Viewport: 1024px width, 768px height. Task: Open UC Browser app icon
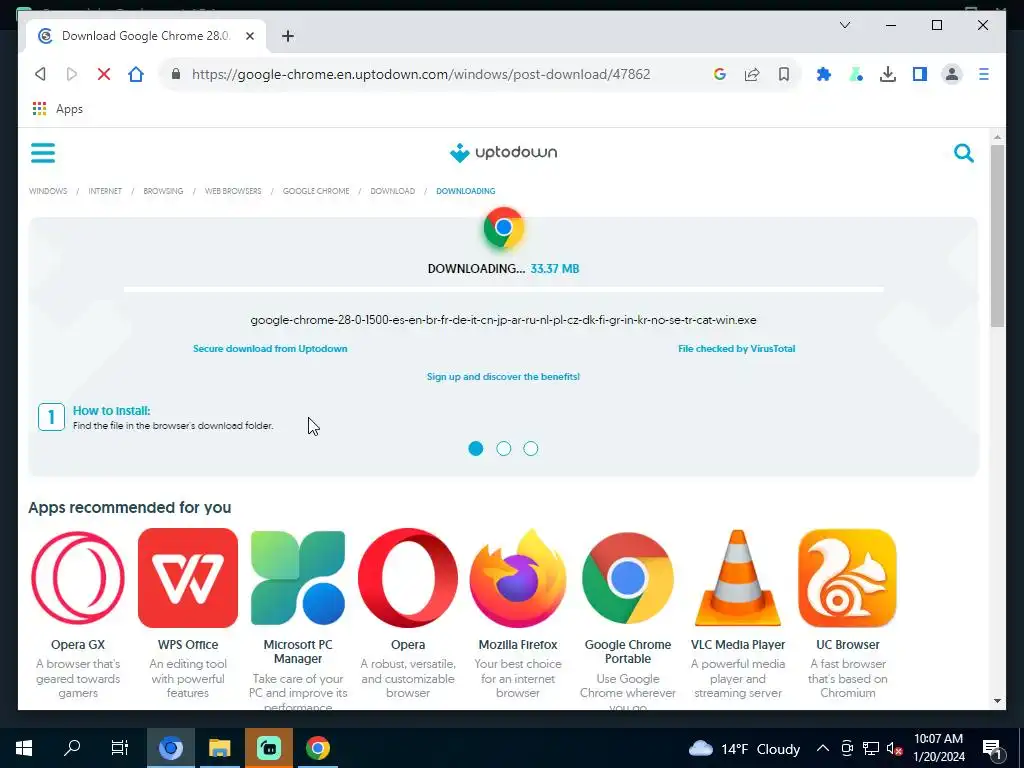(848, 578)
